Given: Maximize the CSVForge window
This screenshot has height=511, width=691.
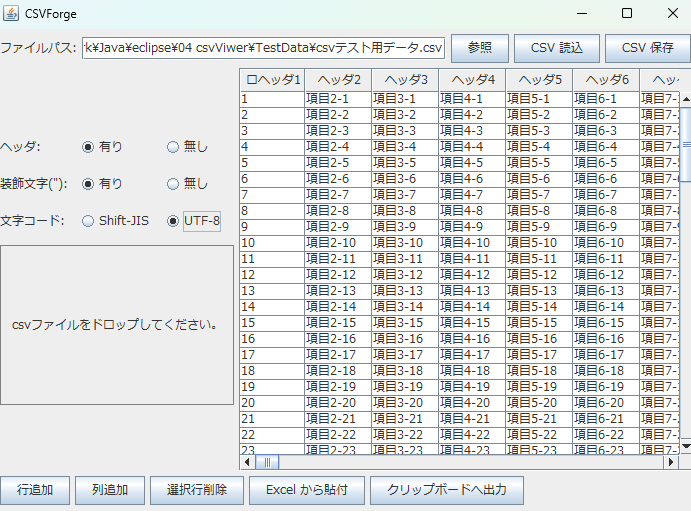Looking at the screenshot, I should click(627, 13).
